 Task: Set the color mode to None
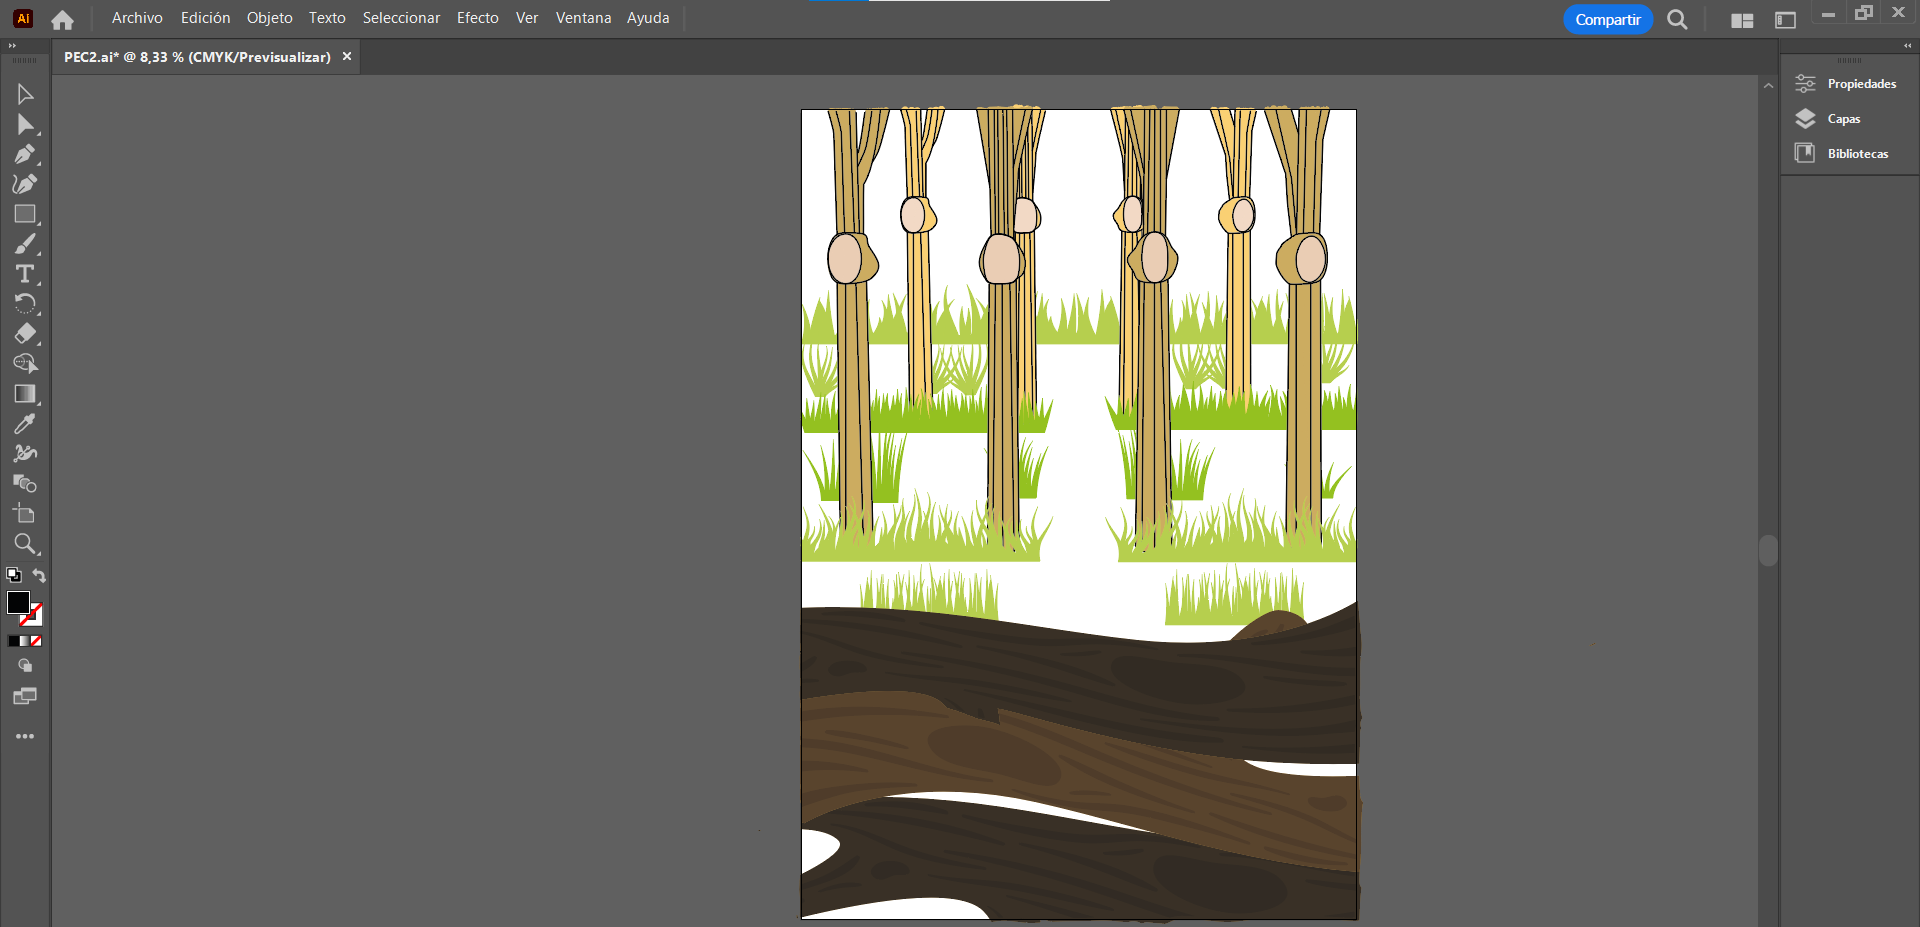coord(36,641)
